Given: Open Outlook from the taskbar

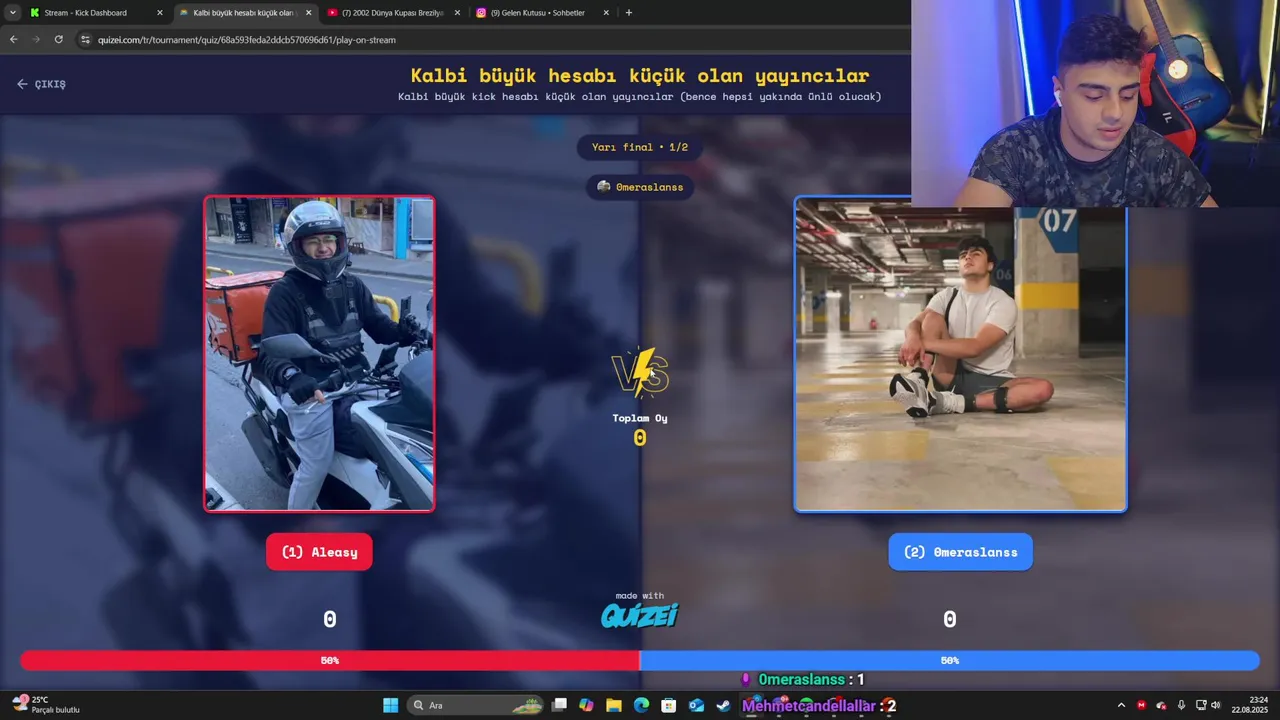Looking at the screenshot, I should click(x=696, y=705).
